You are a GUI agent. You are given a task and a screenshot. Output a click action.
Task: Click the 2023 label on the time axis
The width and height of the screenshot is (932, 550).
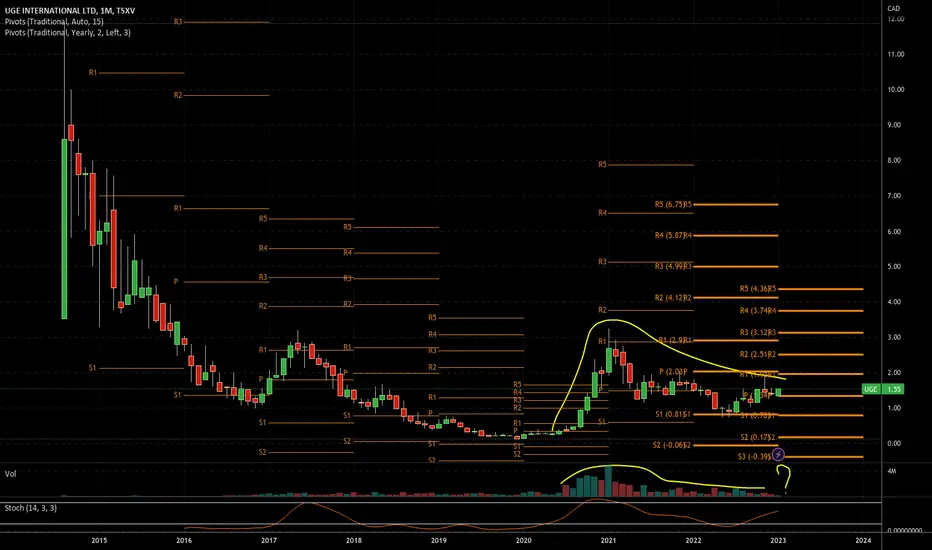[x=778, y=540]
